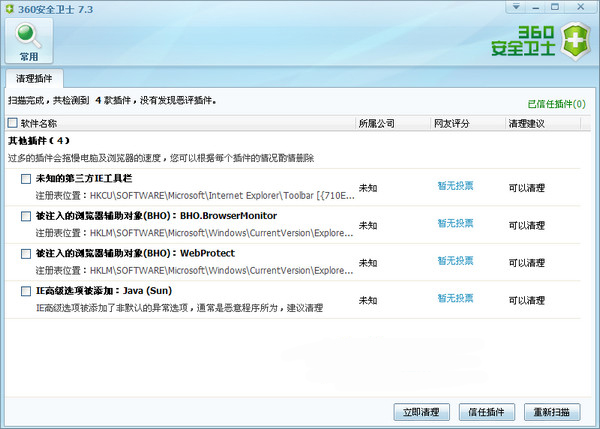The height and width of the screenshot is (429, 600).
Task: Click 可以清理 in the BHO.BrowserMonitor row
Action: [x=527, y=225]
